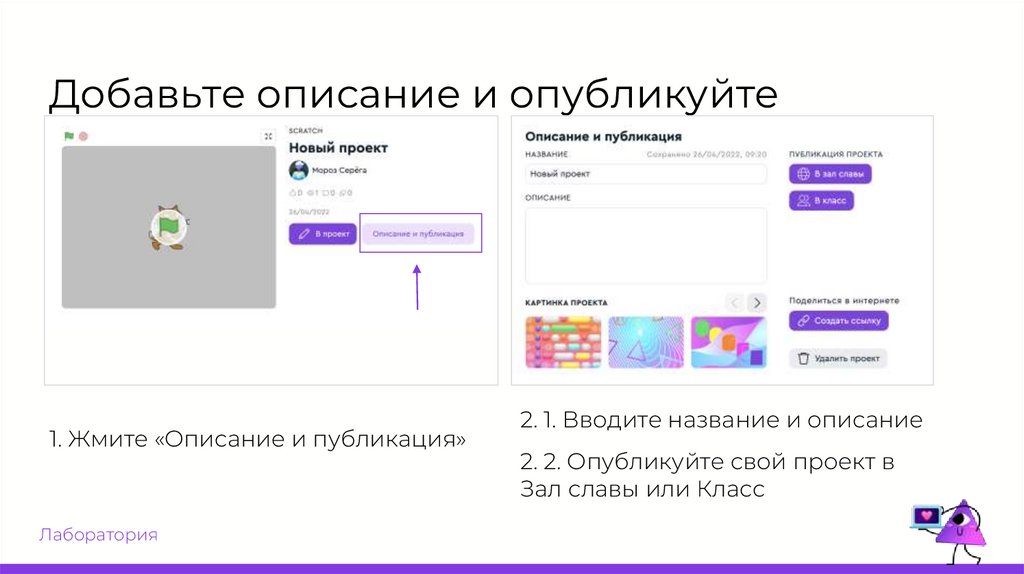Click the «В проект» button
1024x574 pixels.
(x=323, y=234)
